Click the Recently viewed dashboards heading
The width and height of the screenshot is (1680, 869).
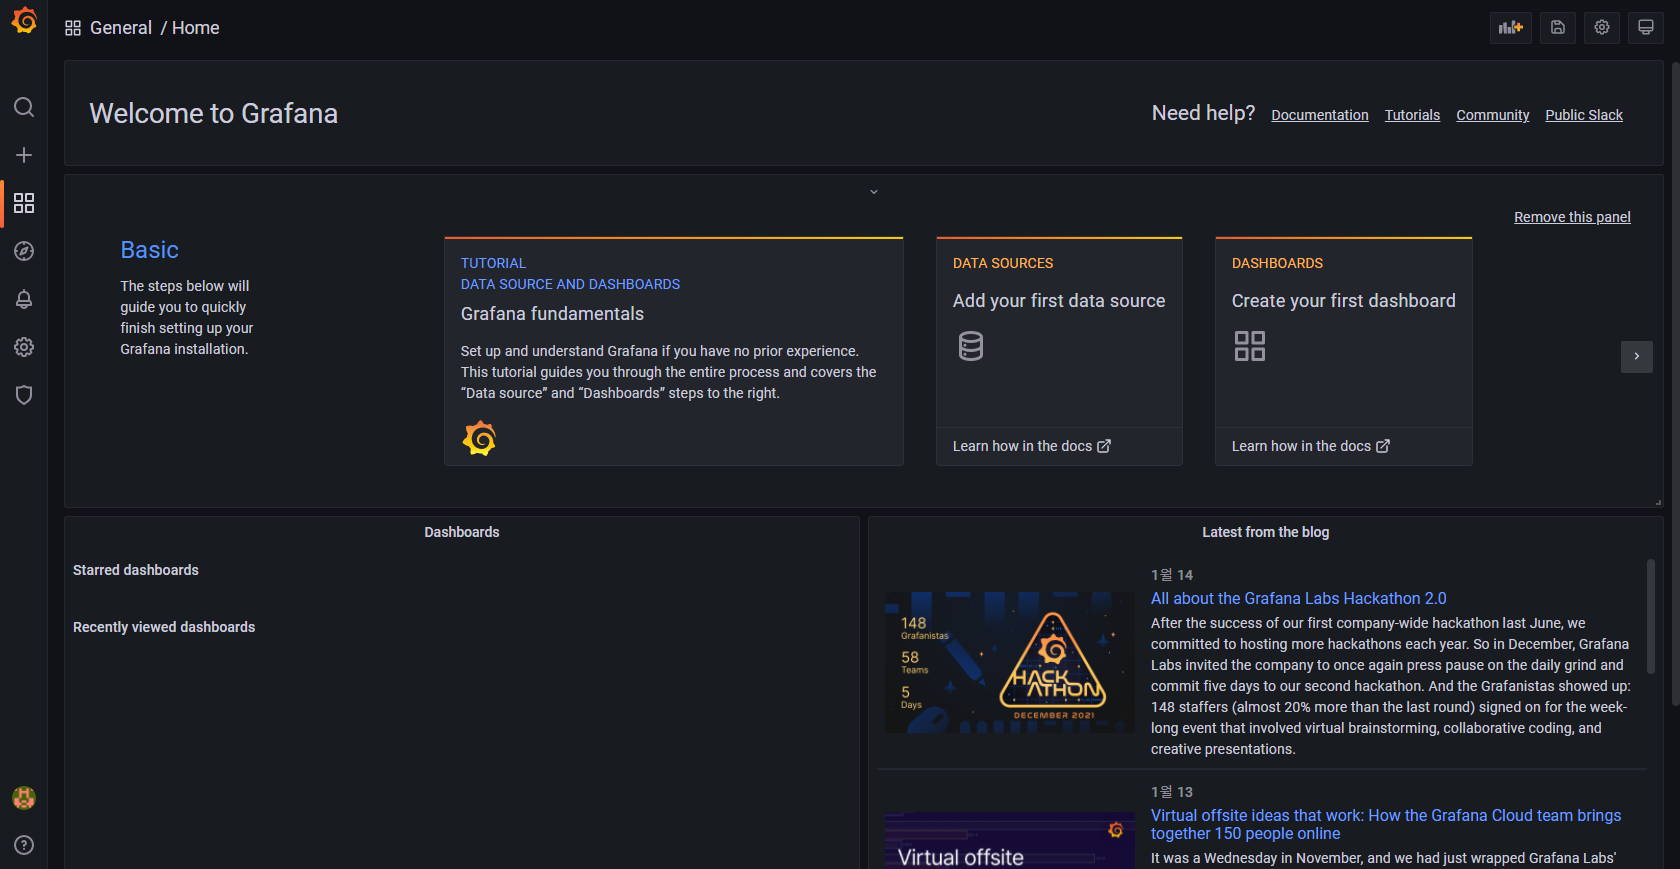(x=164, y=627)
